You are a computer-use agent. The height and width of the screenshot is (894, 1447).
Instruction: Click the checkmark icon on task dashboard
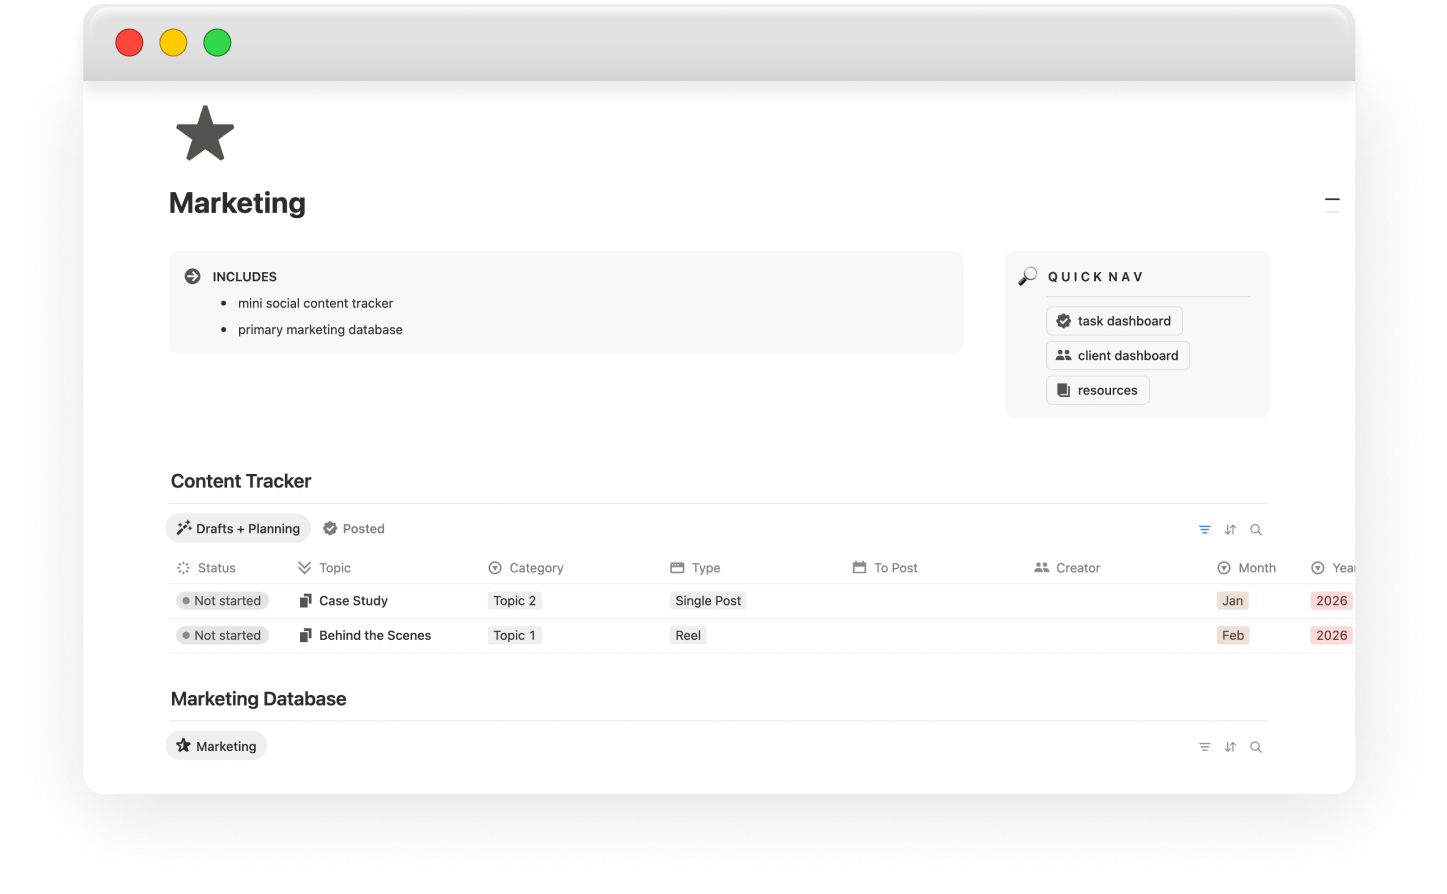[x=1063, y=320]
